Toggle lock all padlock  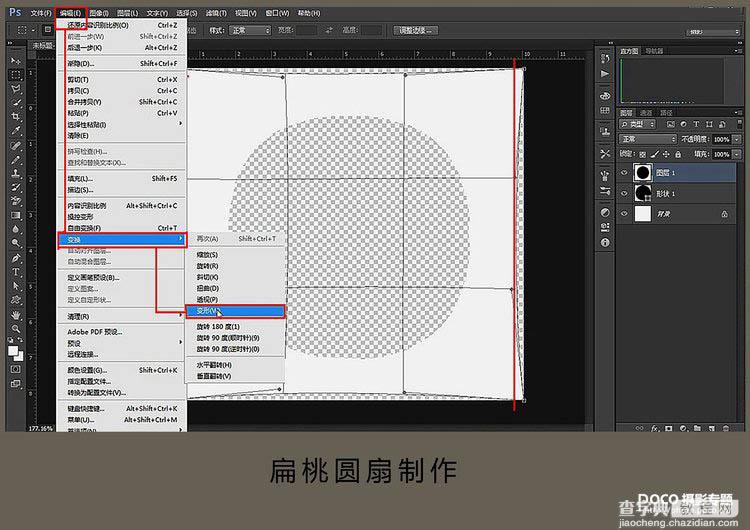point(678,154)
